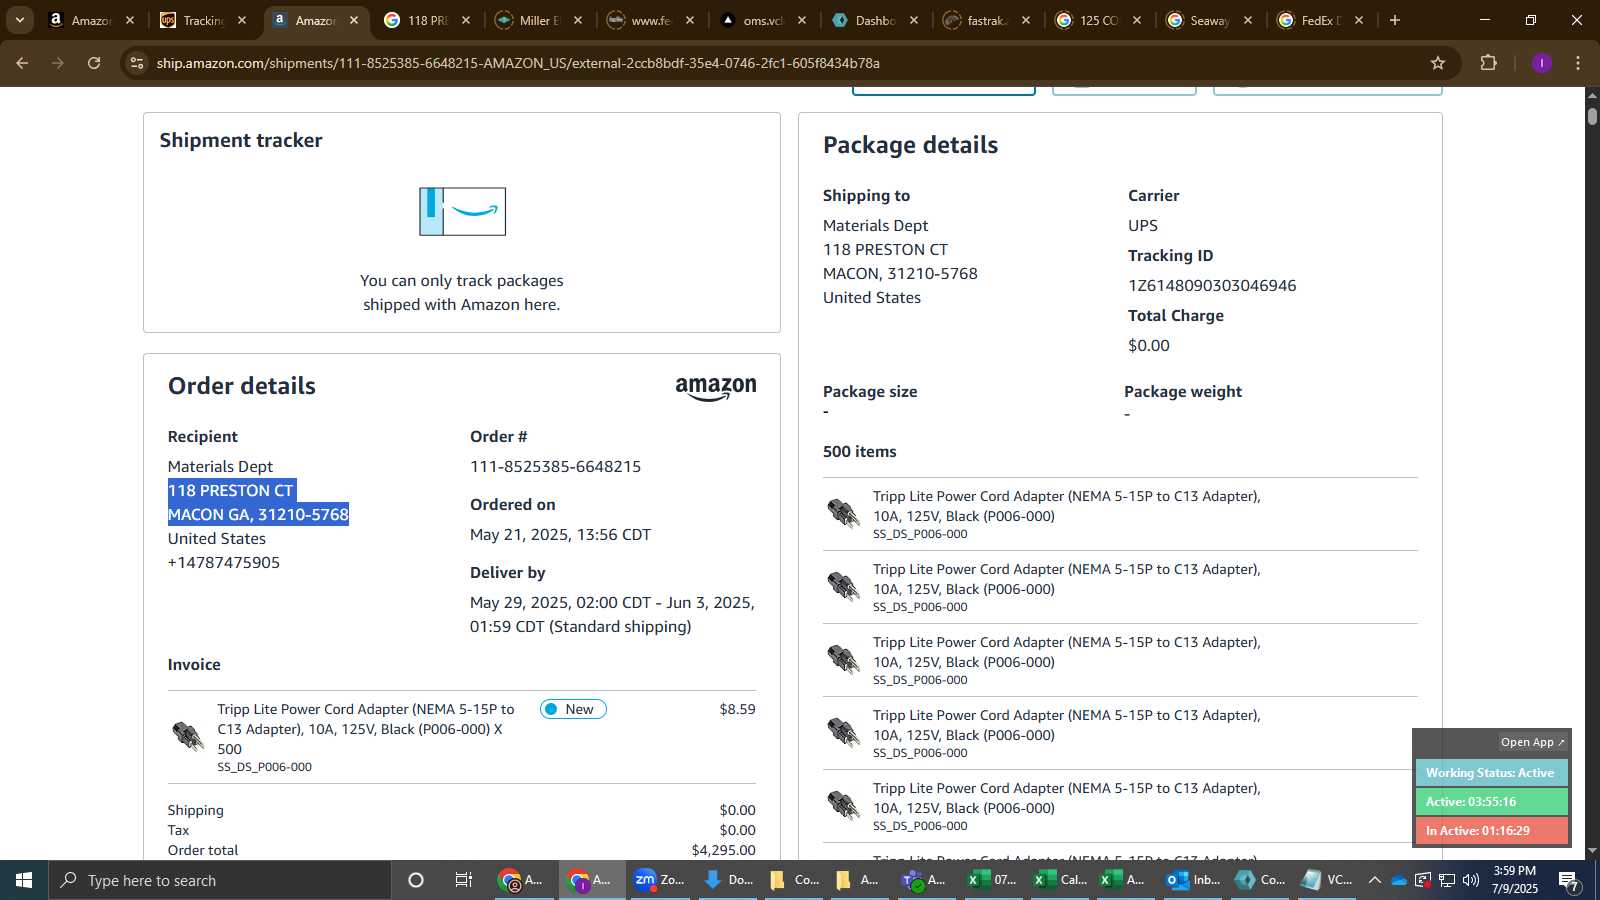Show hidden system tray icons
The width and height of the screenshot is (1600, 900).
click(x=1375, y=880)
